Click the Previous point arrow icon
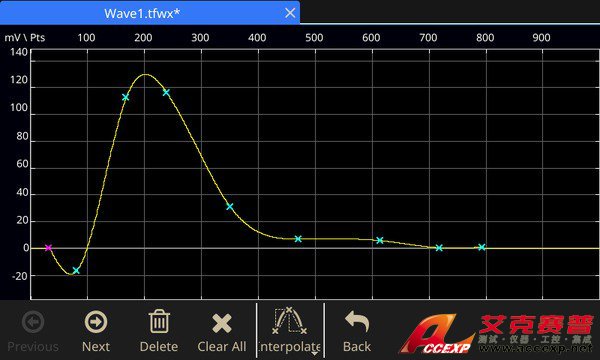This screenshot has width=600, height=360. coord(33,322)
